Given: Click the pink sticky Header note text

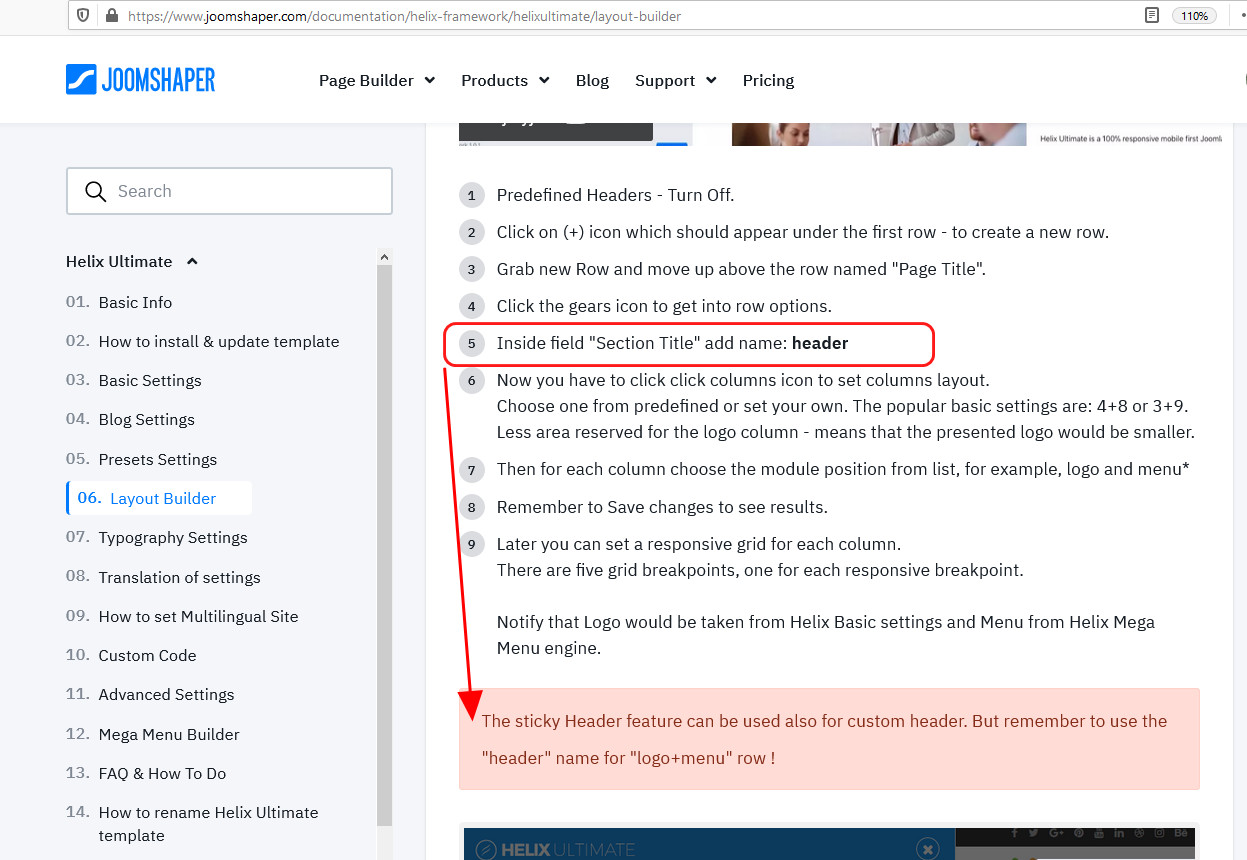Looking at the screenshot, I should tap(824, 739).
